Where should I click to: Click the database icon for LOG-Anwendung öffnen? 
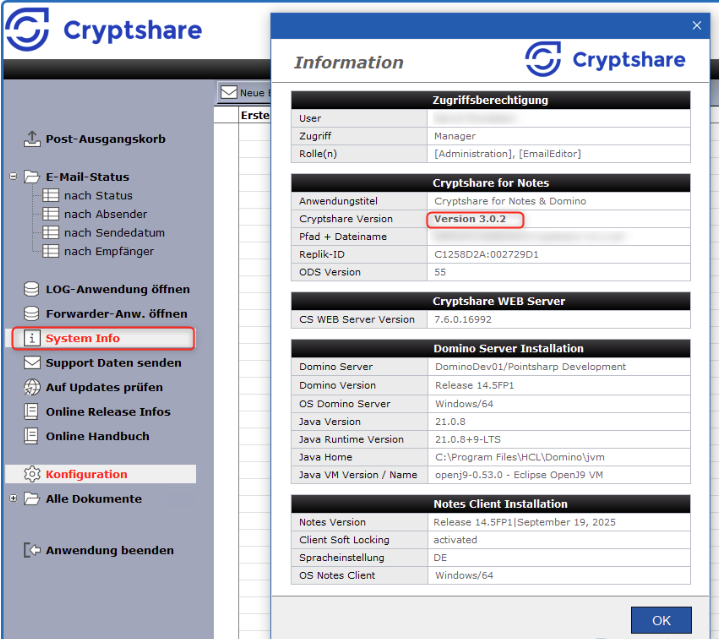tap(32, 289)
